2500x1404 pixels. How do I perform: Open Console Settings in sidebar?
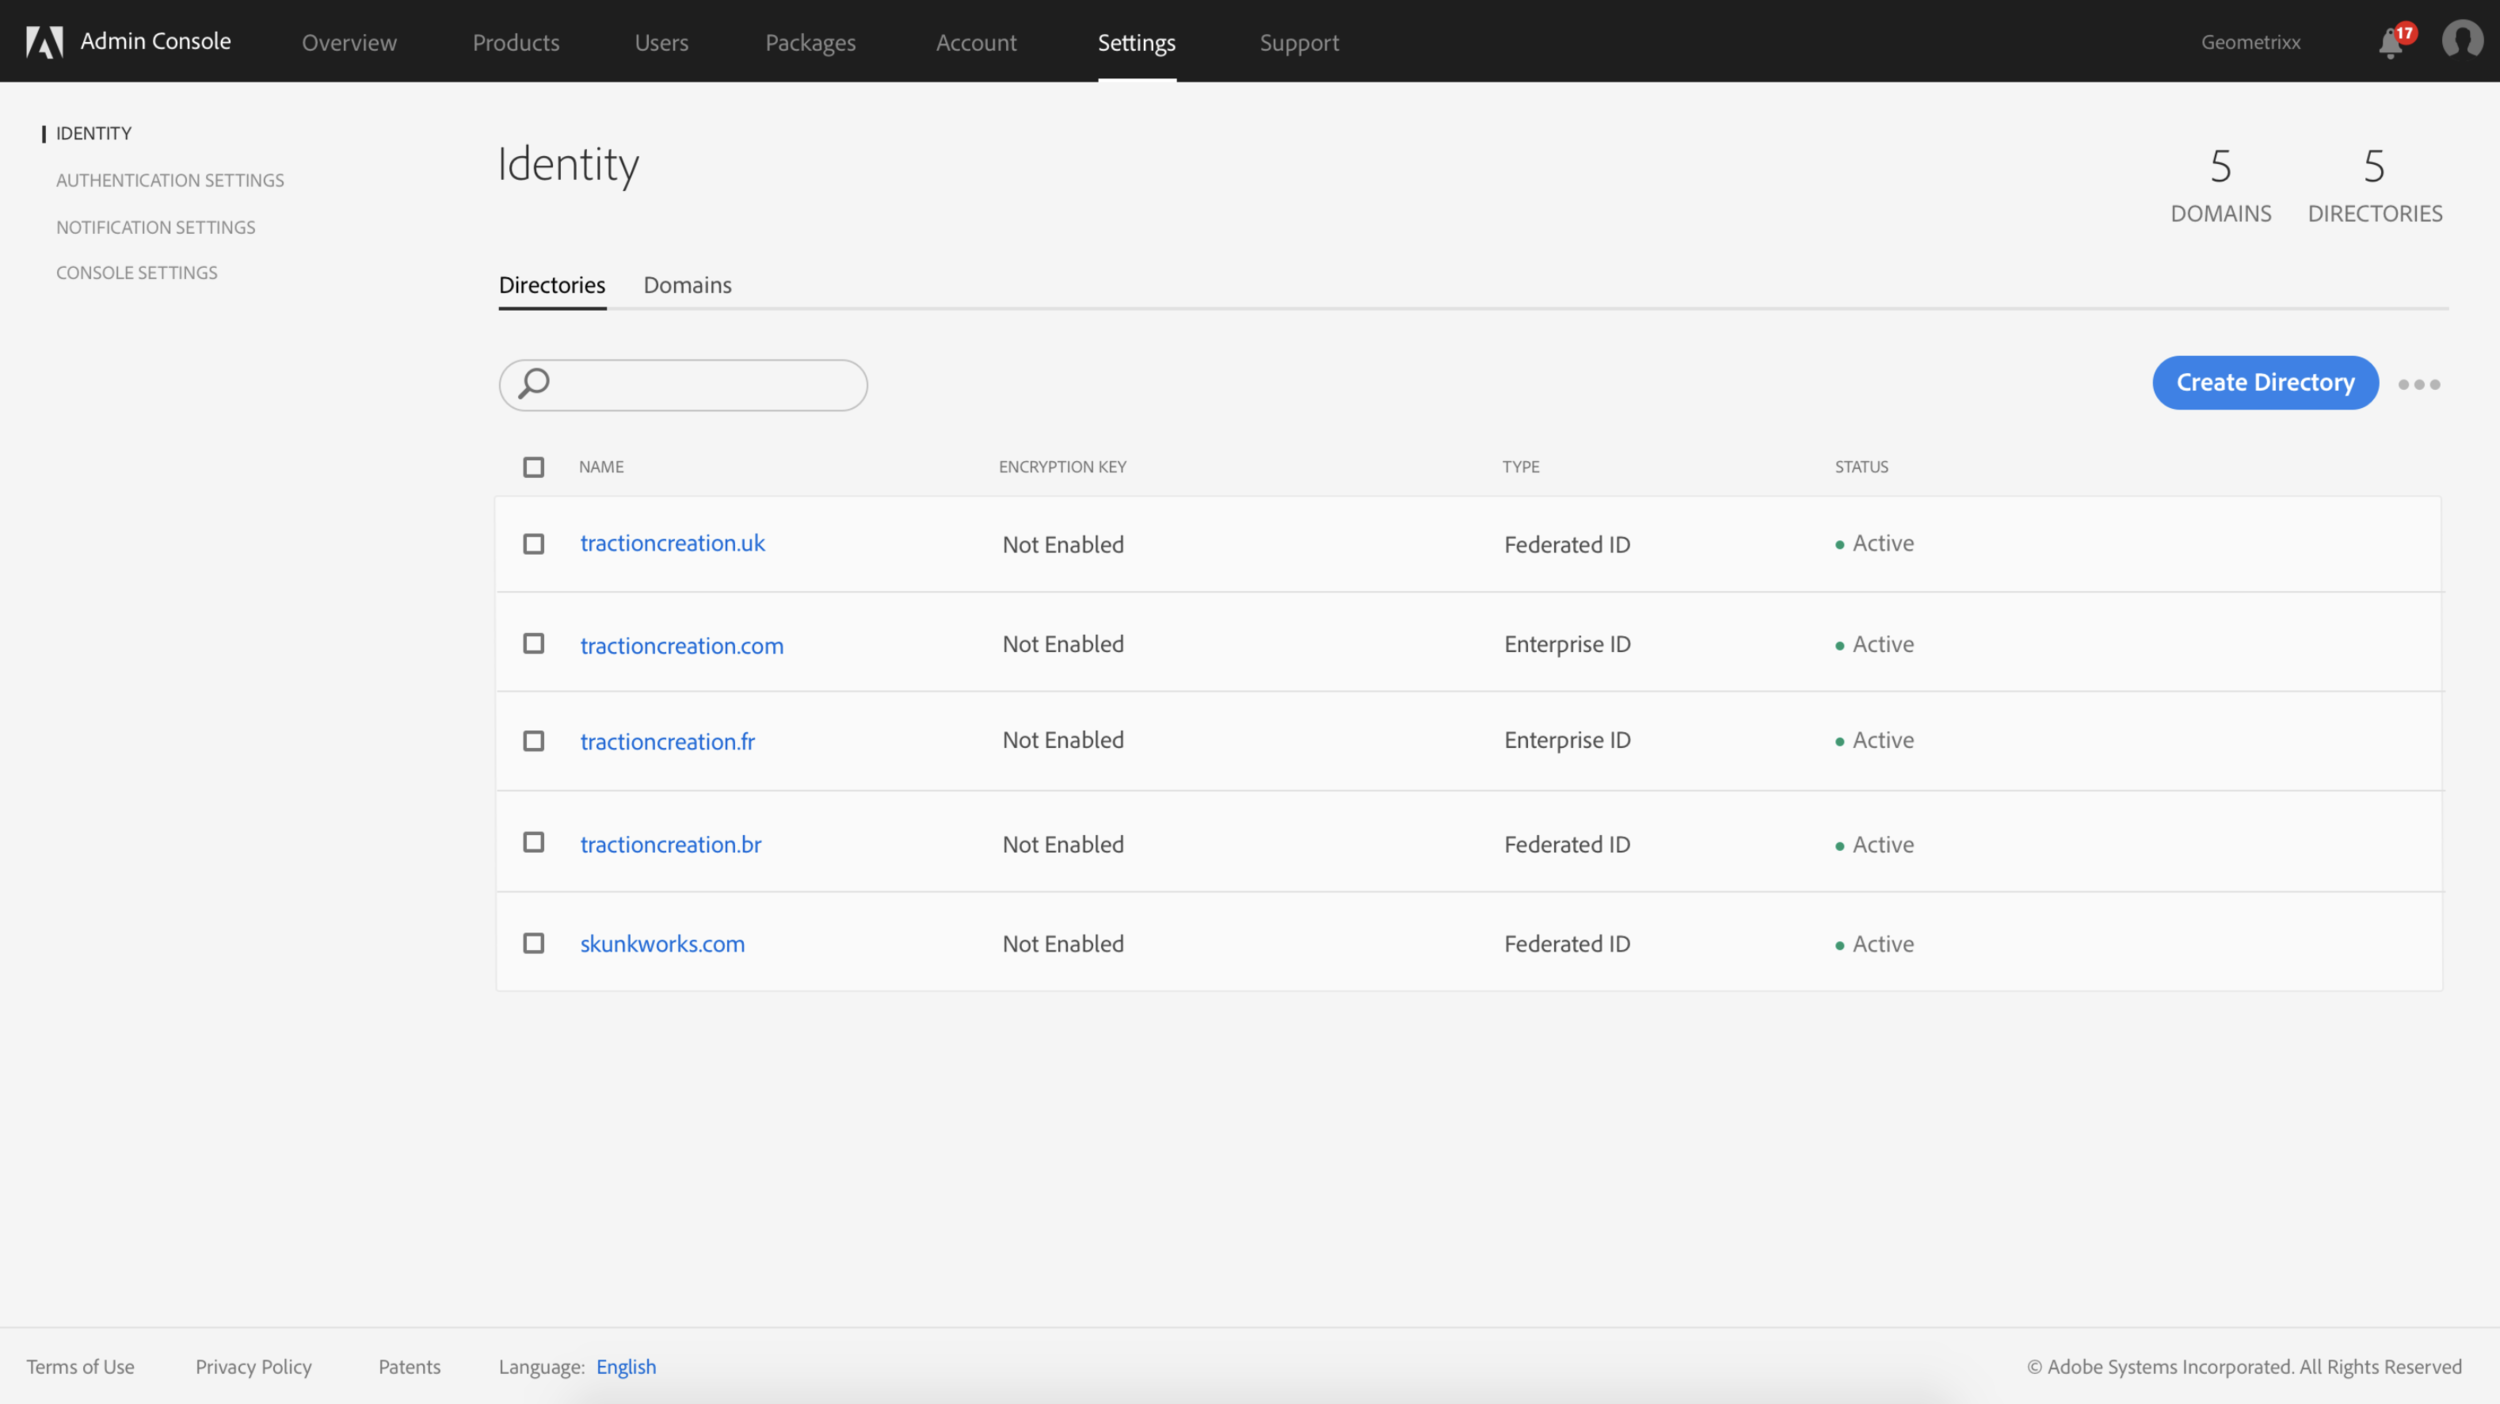point(137,273)
